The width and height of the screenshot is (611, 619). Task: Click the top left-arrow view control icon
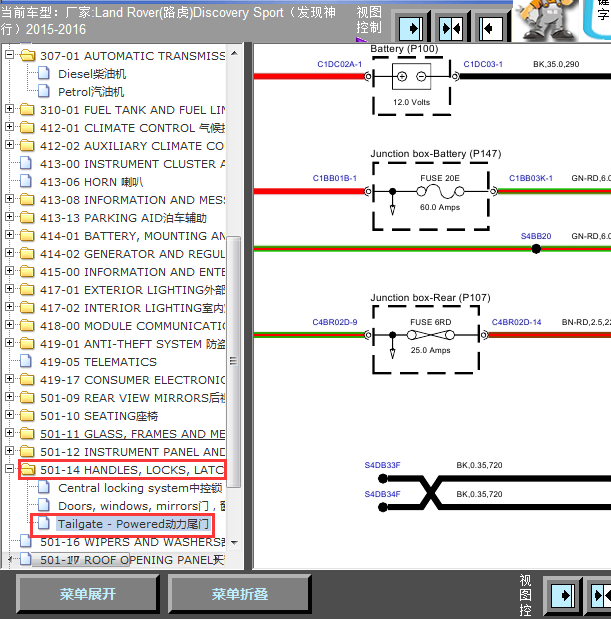[491, 28]
